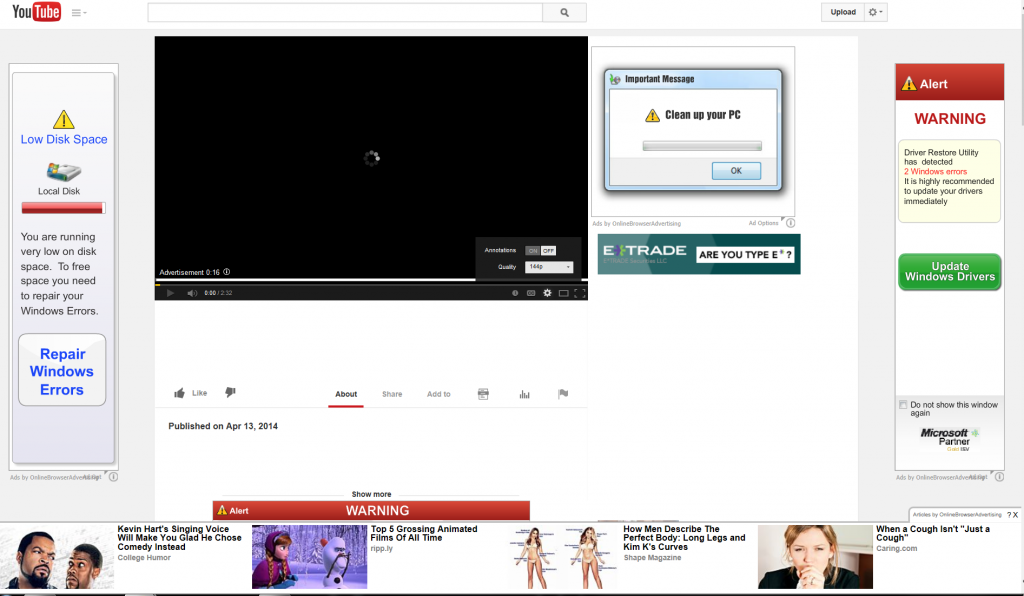The image size is (1024, 596).
Task: Open info icon under the right ad
Action: click(x=999, y=477)
